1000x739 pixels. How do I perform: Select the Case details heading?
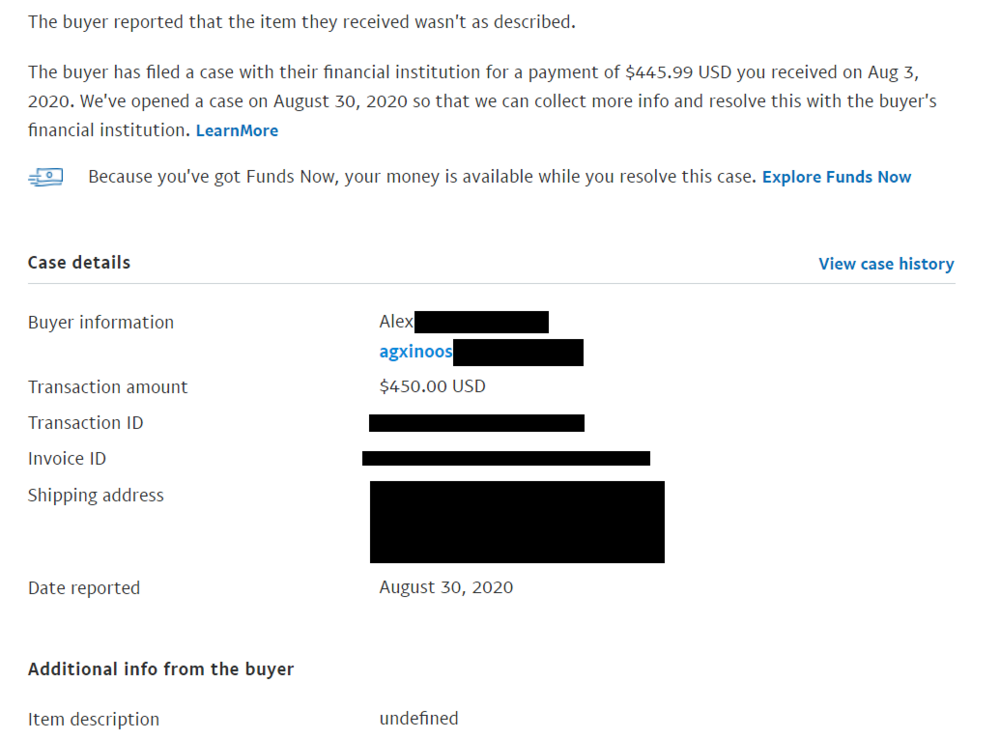click(x=79, y=263)
